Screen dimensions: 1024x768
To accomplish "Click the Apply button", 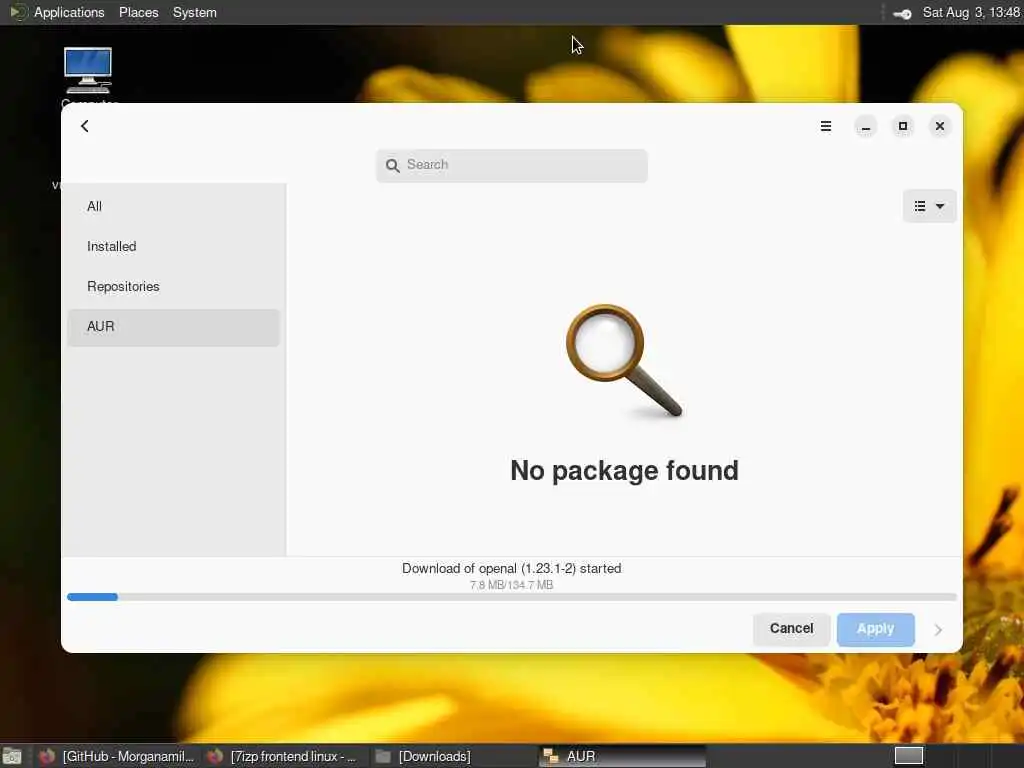I will (875, 629).
